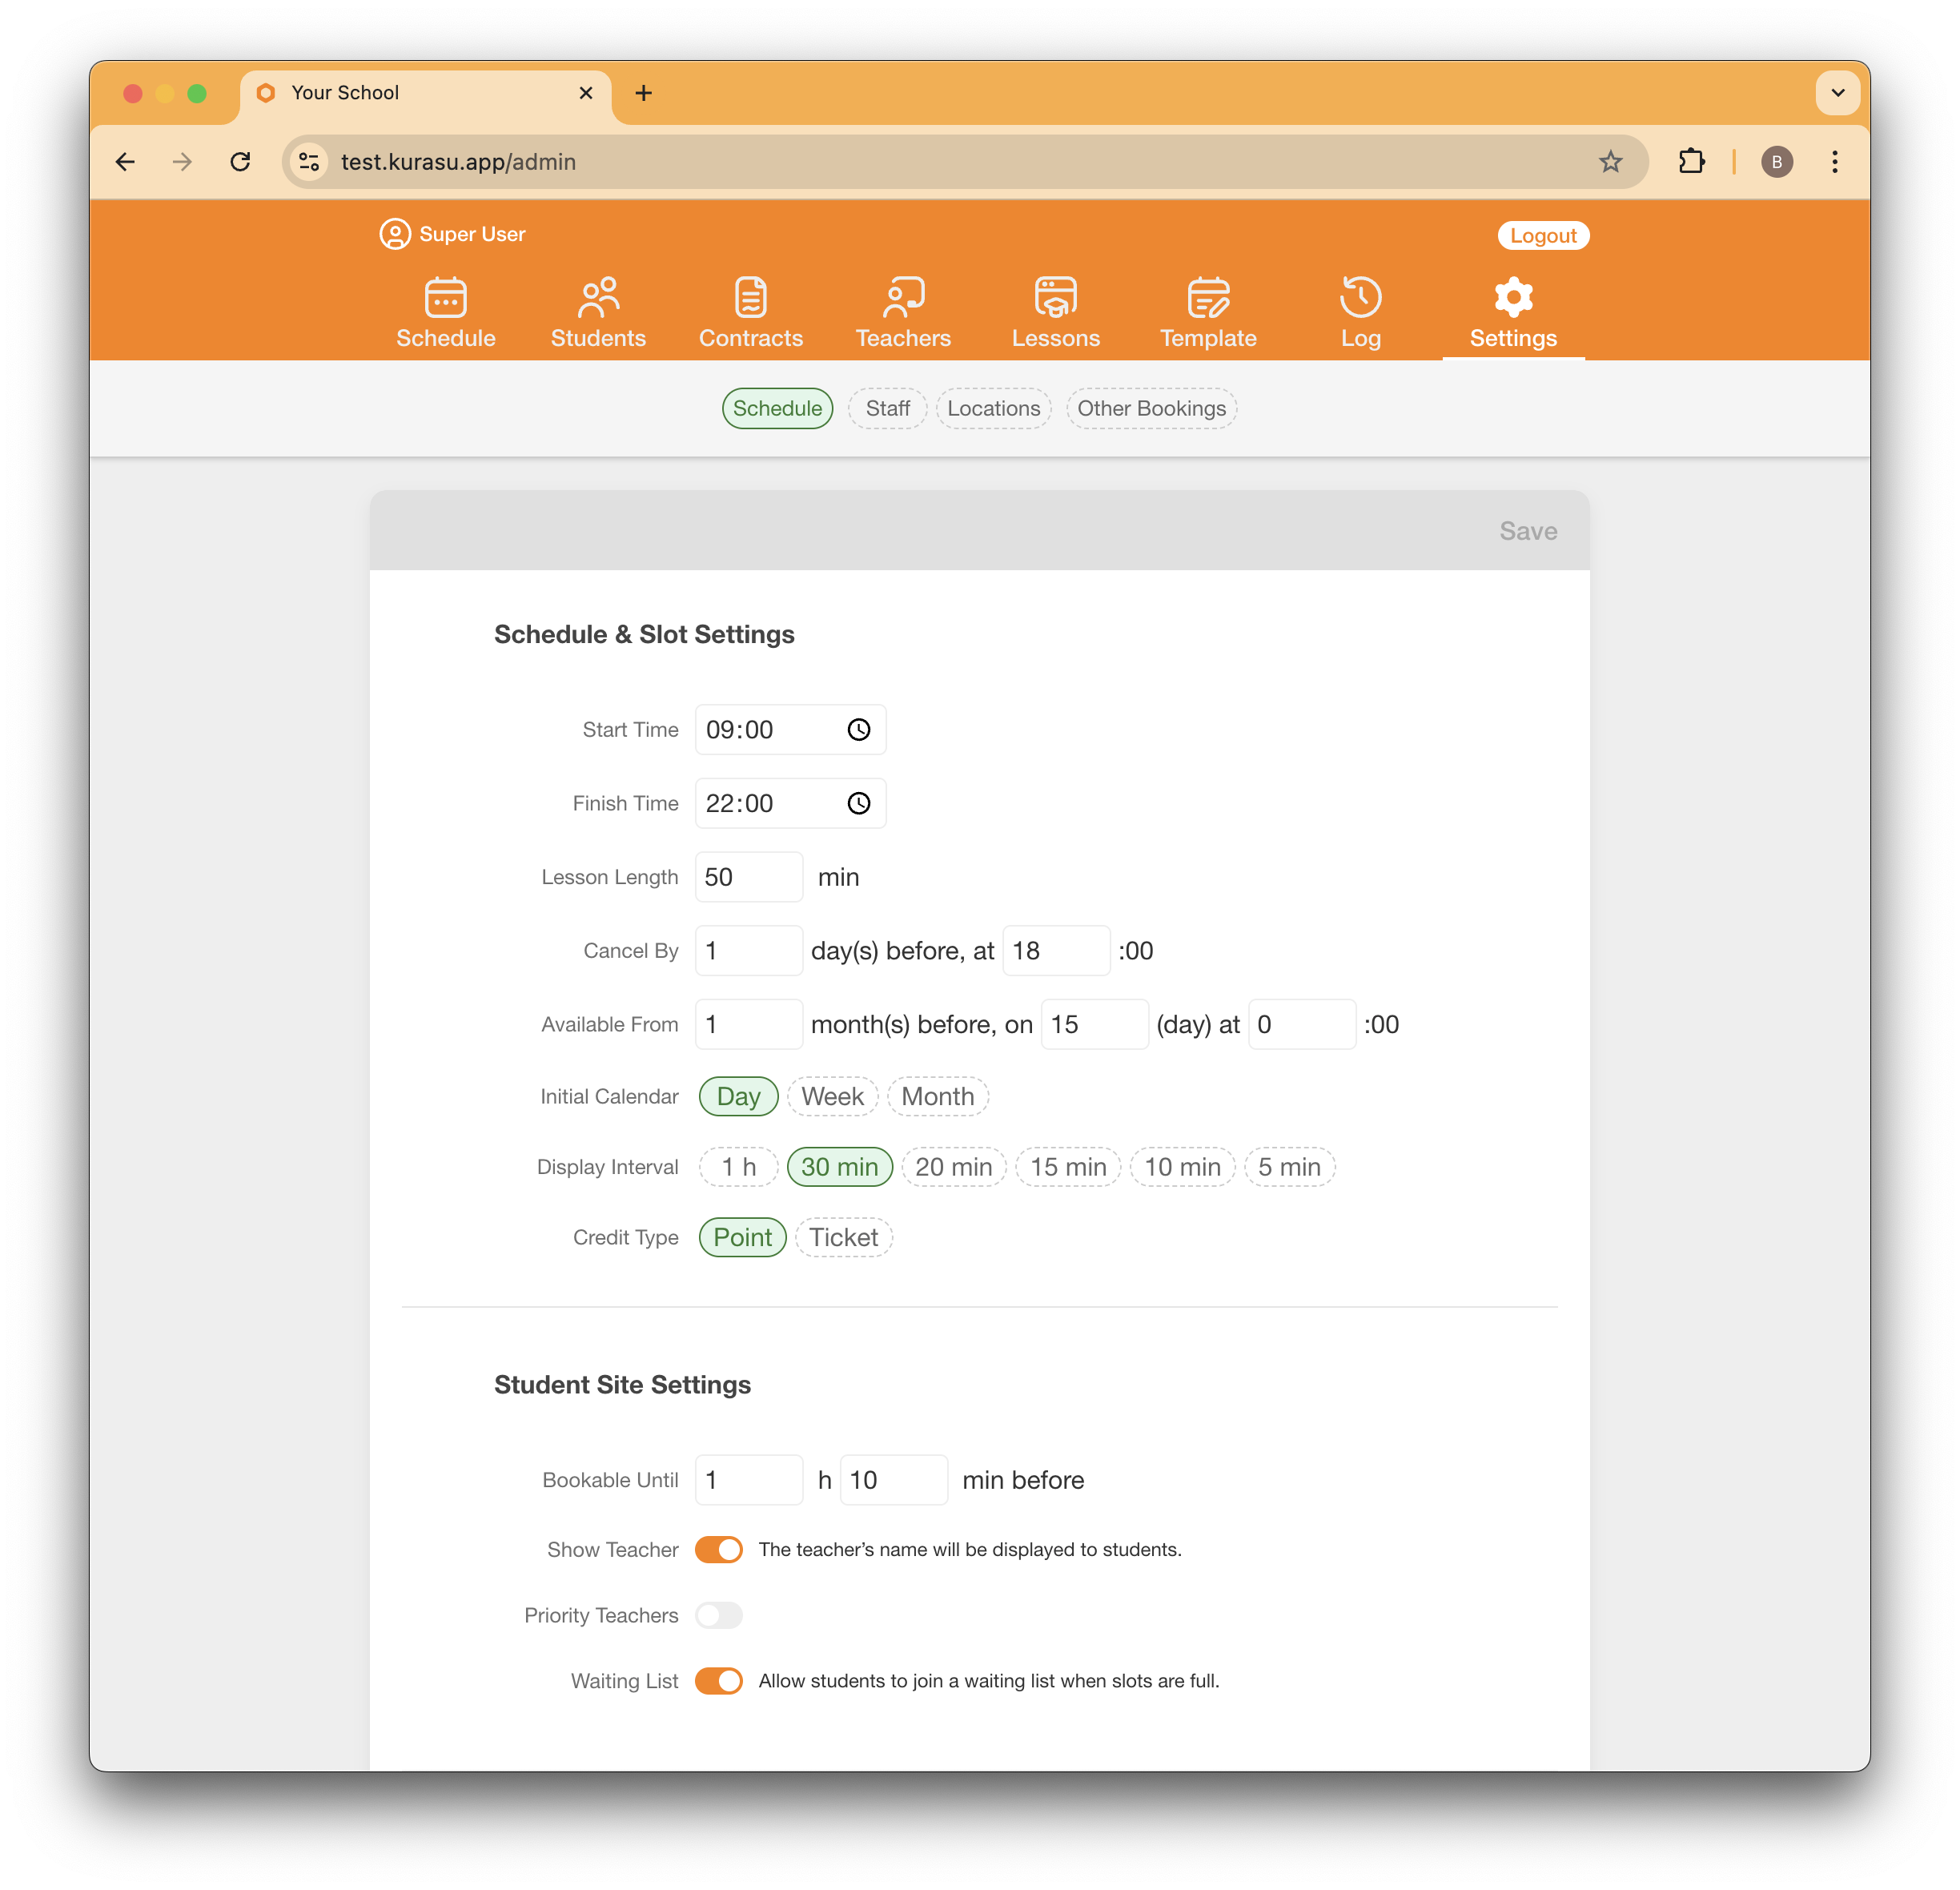The image size is (1960, 1890).
Task: Turn off the Waiting List toggle
Action: pos(719,1681)
